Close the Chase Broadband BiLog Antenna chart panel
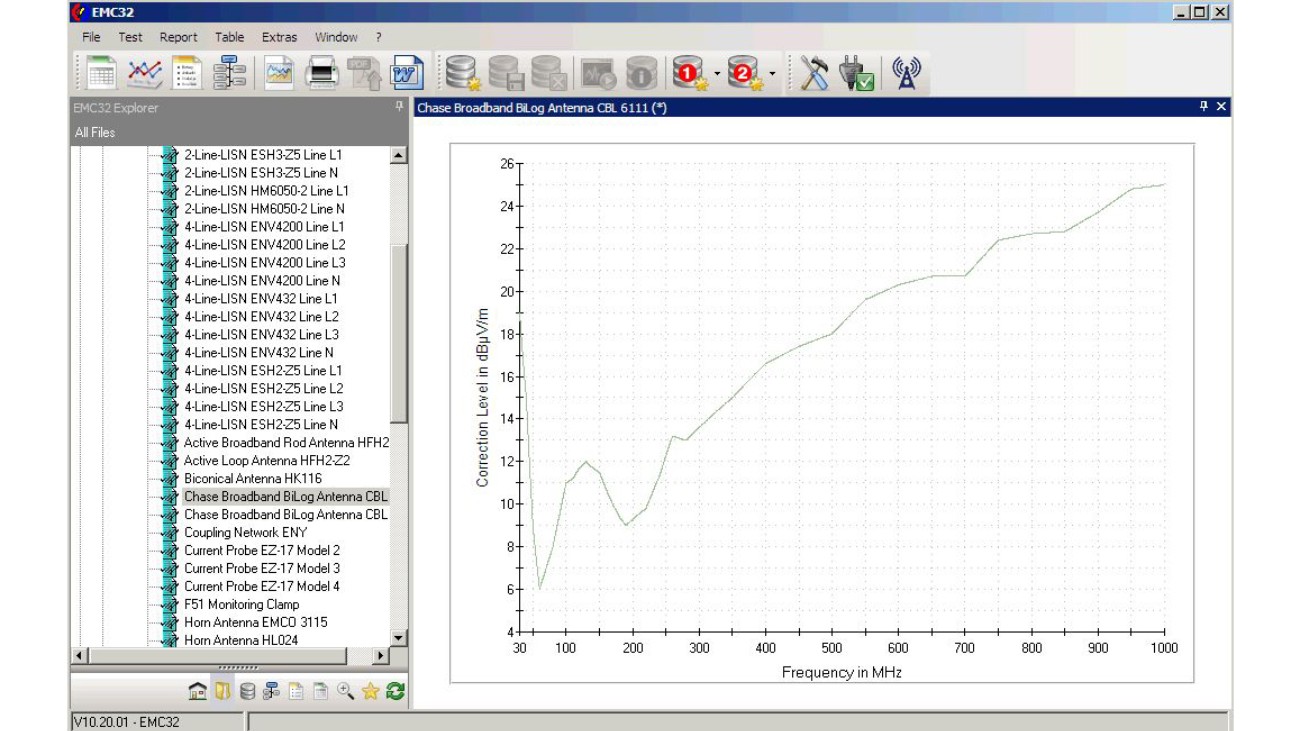The height and width of the screenshot is (731, 1300). click(1220, 107)
